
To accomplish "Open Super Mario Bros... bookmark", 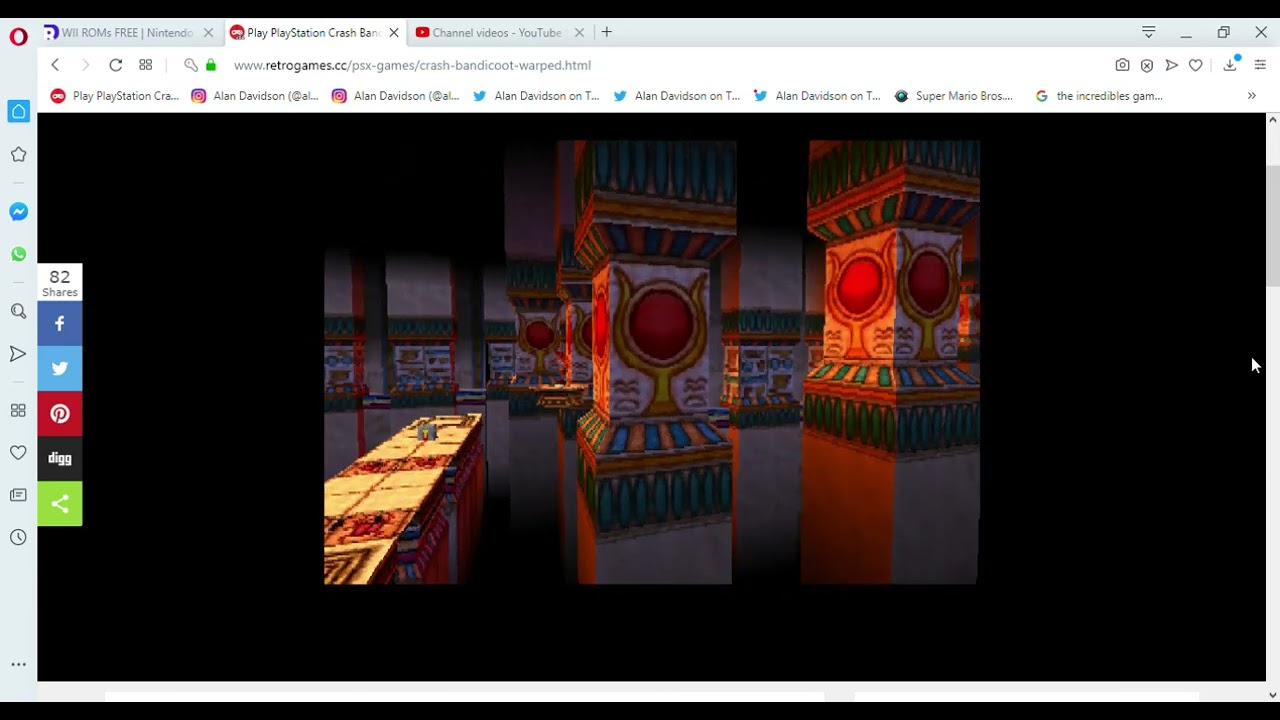I will [x=954, y=96].
